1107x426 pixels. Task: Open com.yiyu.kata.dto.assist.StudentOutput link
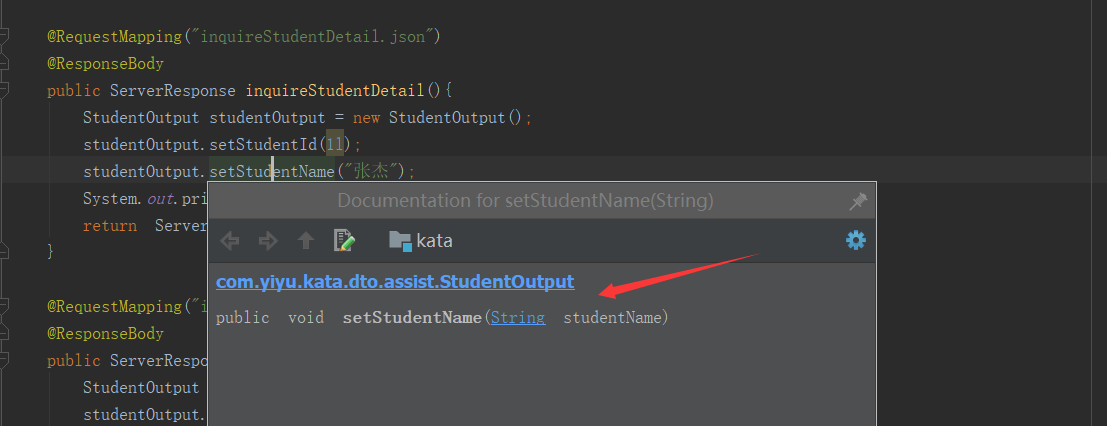click(395, 282)
